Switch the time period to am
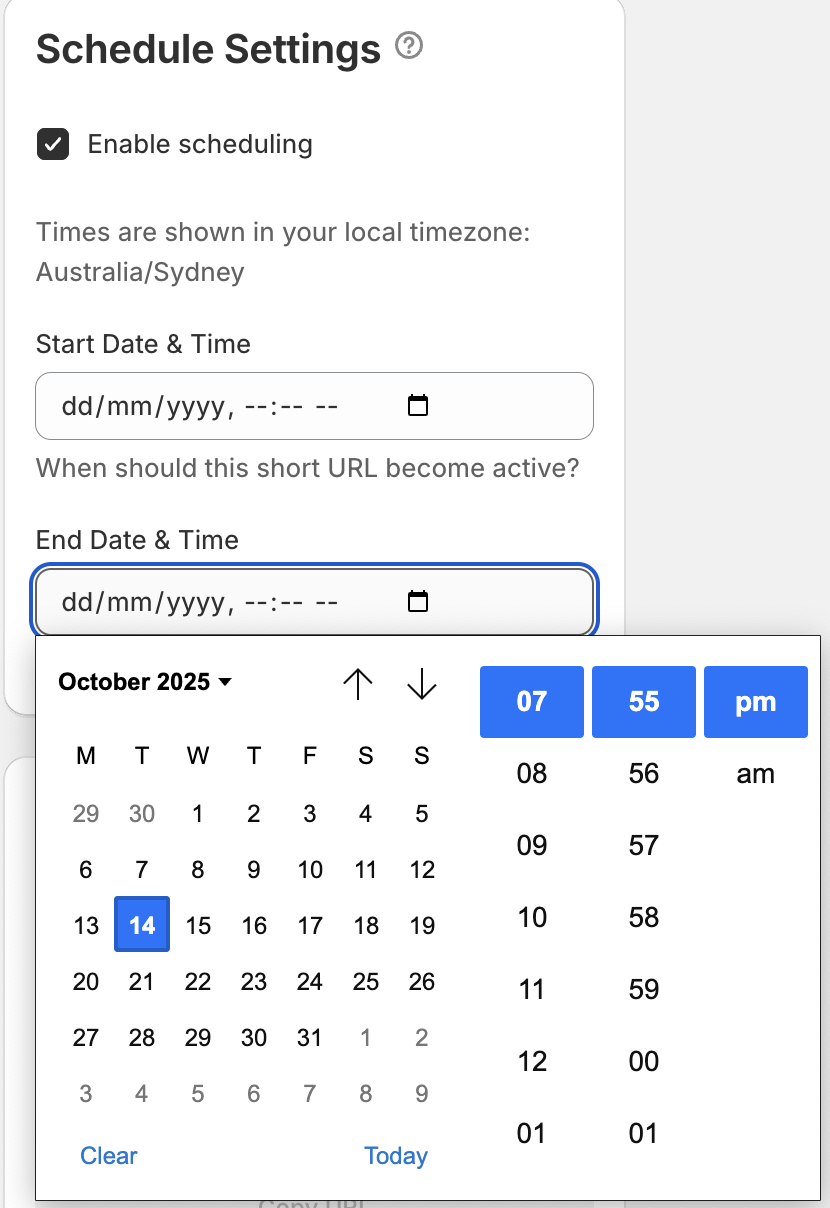Image resolution: width=830 pixels, height=1208 pixels. click(x=755, y=773)
